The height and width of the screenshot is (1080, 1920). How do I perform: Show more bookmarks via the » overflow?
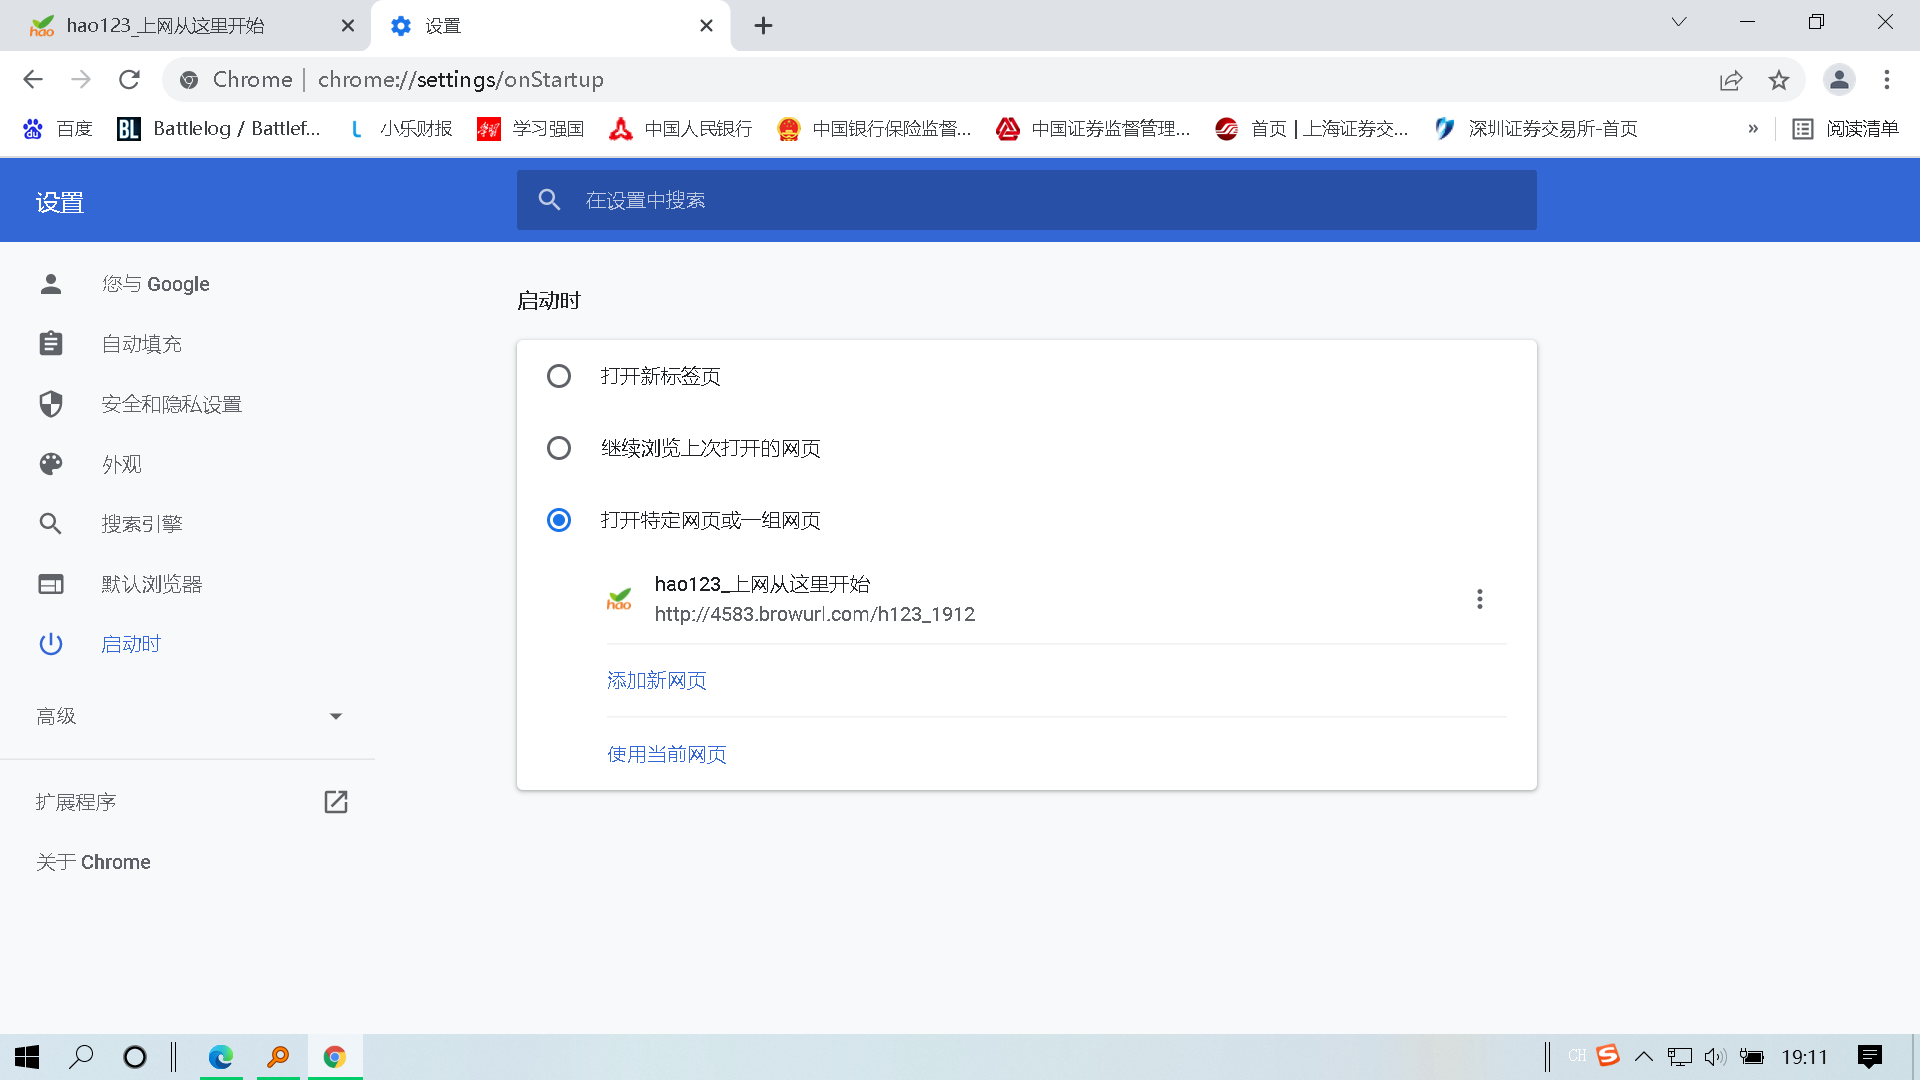coord(1753,129)
